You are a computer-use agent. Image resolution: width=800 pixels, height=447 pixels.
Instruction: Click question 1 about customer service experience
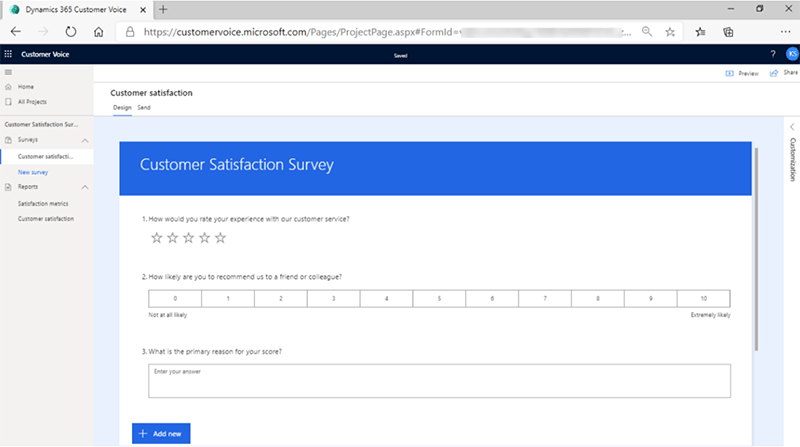click(x=245, y=219)
